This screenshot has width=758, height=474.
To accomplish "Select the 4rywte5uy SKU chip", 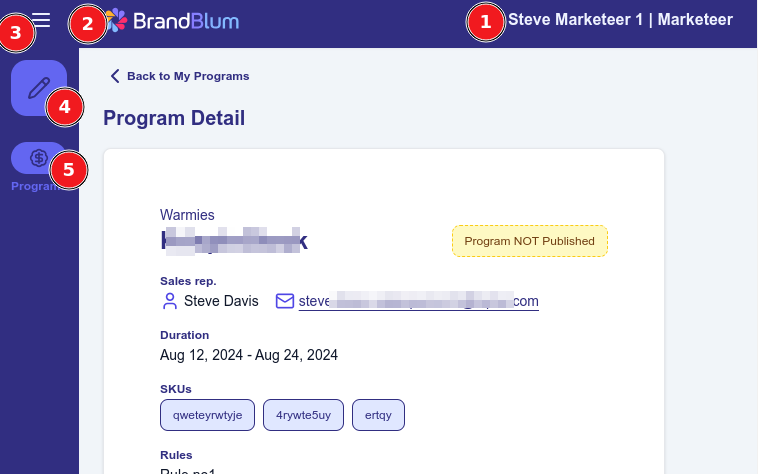I will pos(304,415).
